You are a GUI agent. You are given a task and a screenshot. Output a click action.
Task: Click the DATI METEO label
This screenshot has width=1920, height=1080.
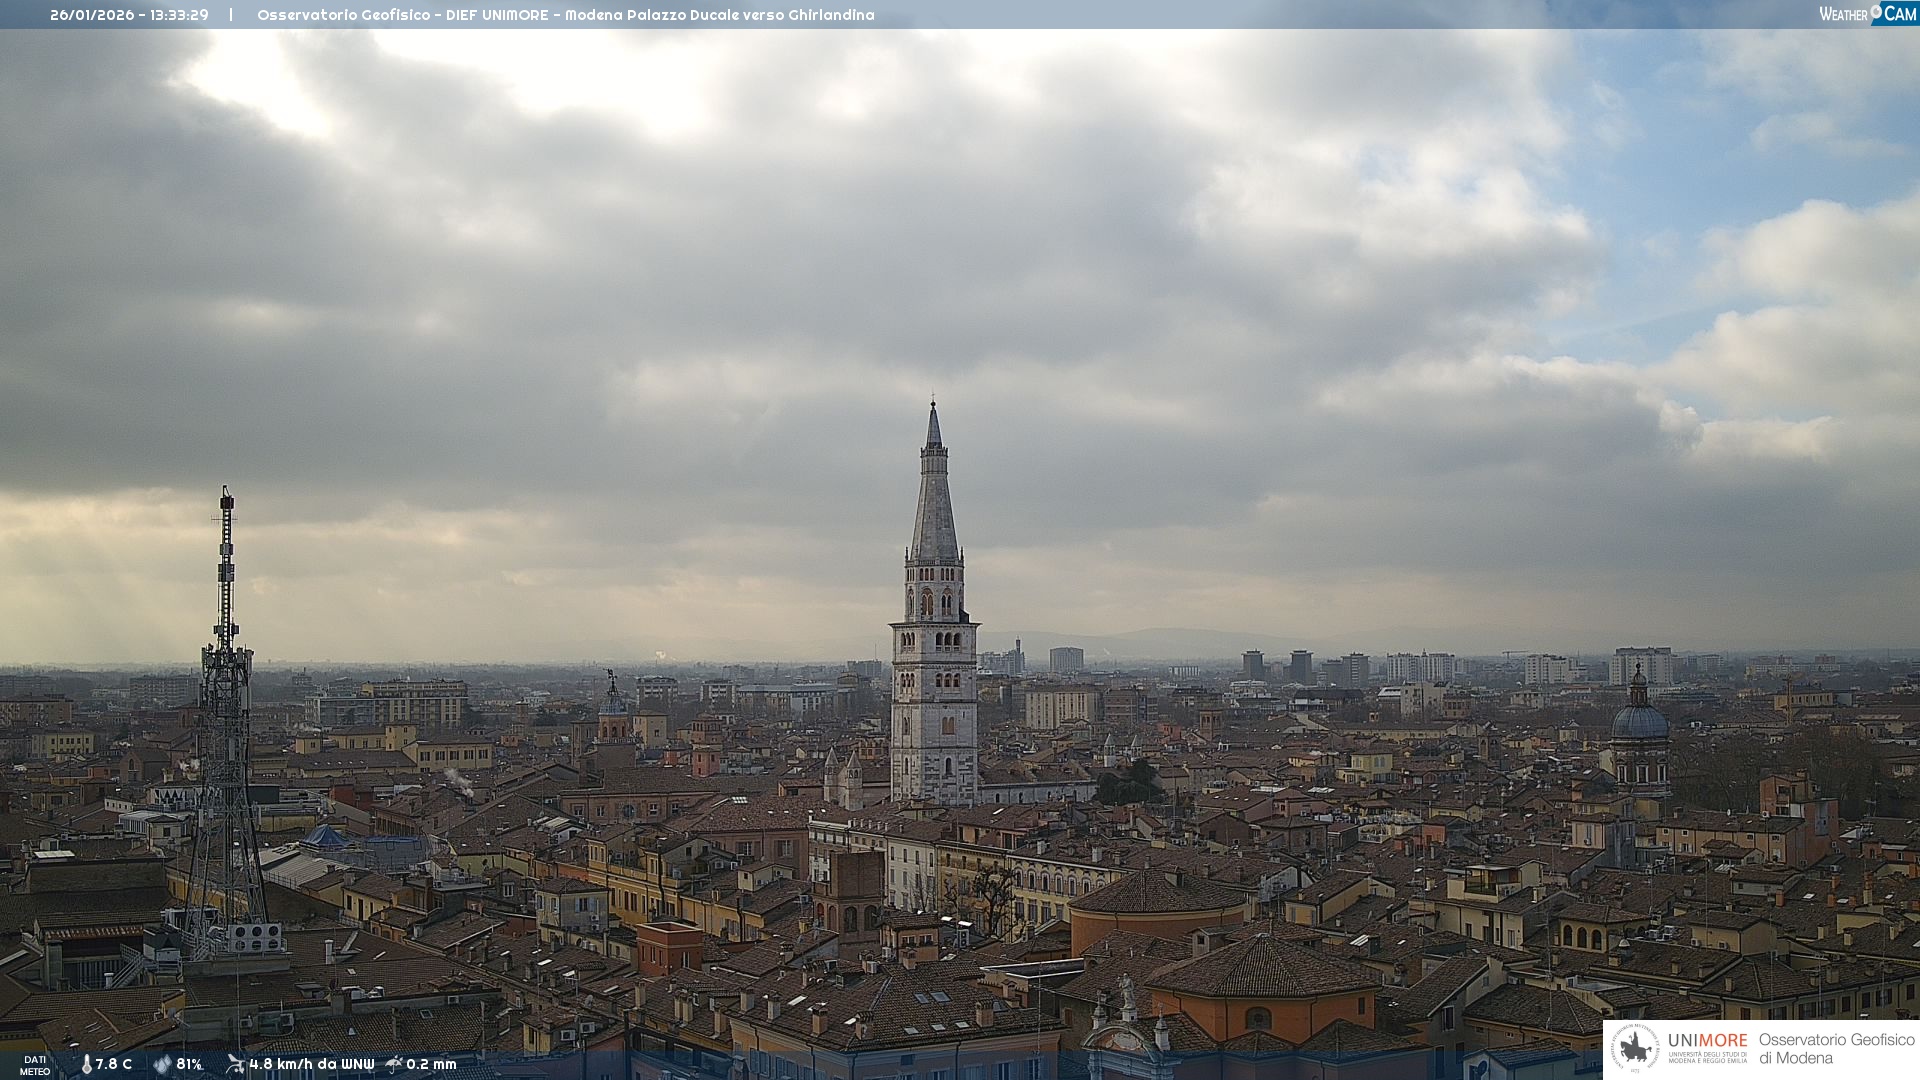pyautogui.click(x=35, y=1065)
